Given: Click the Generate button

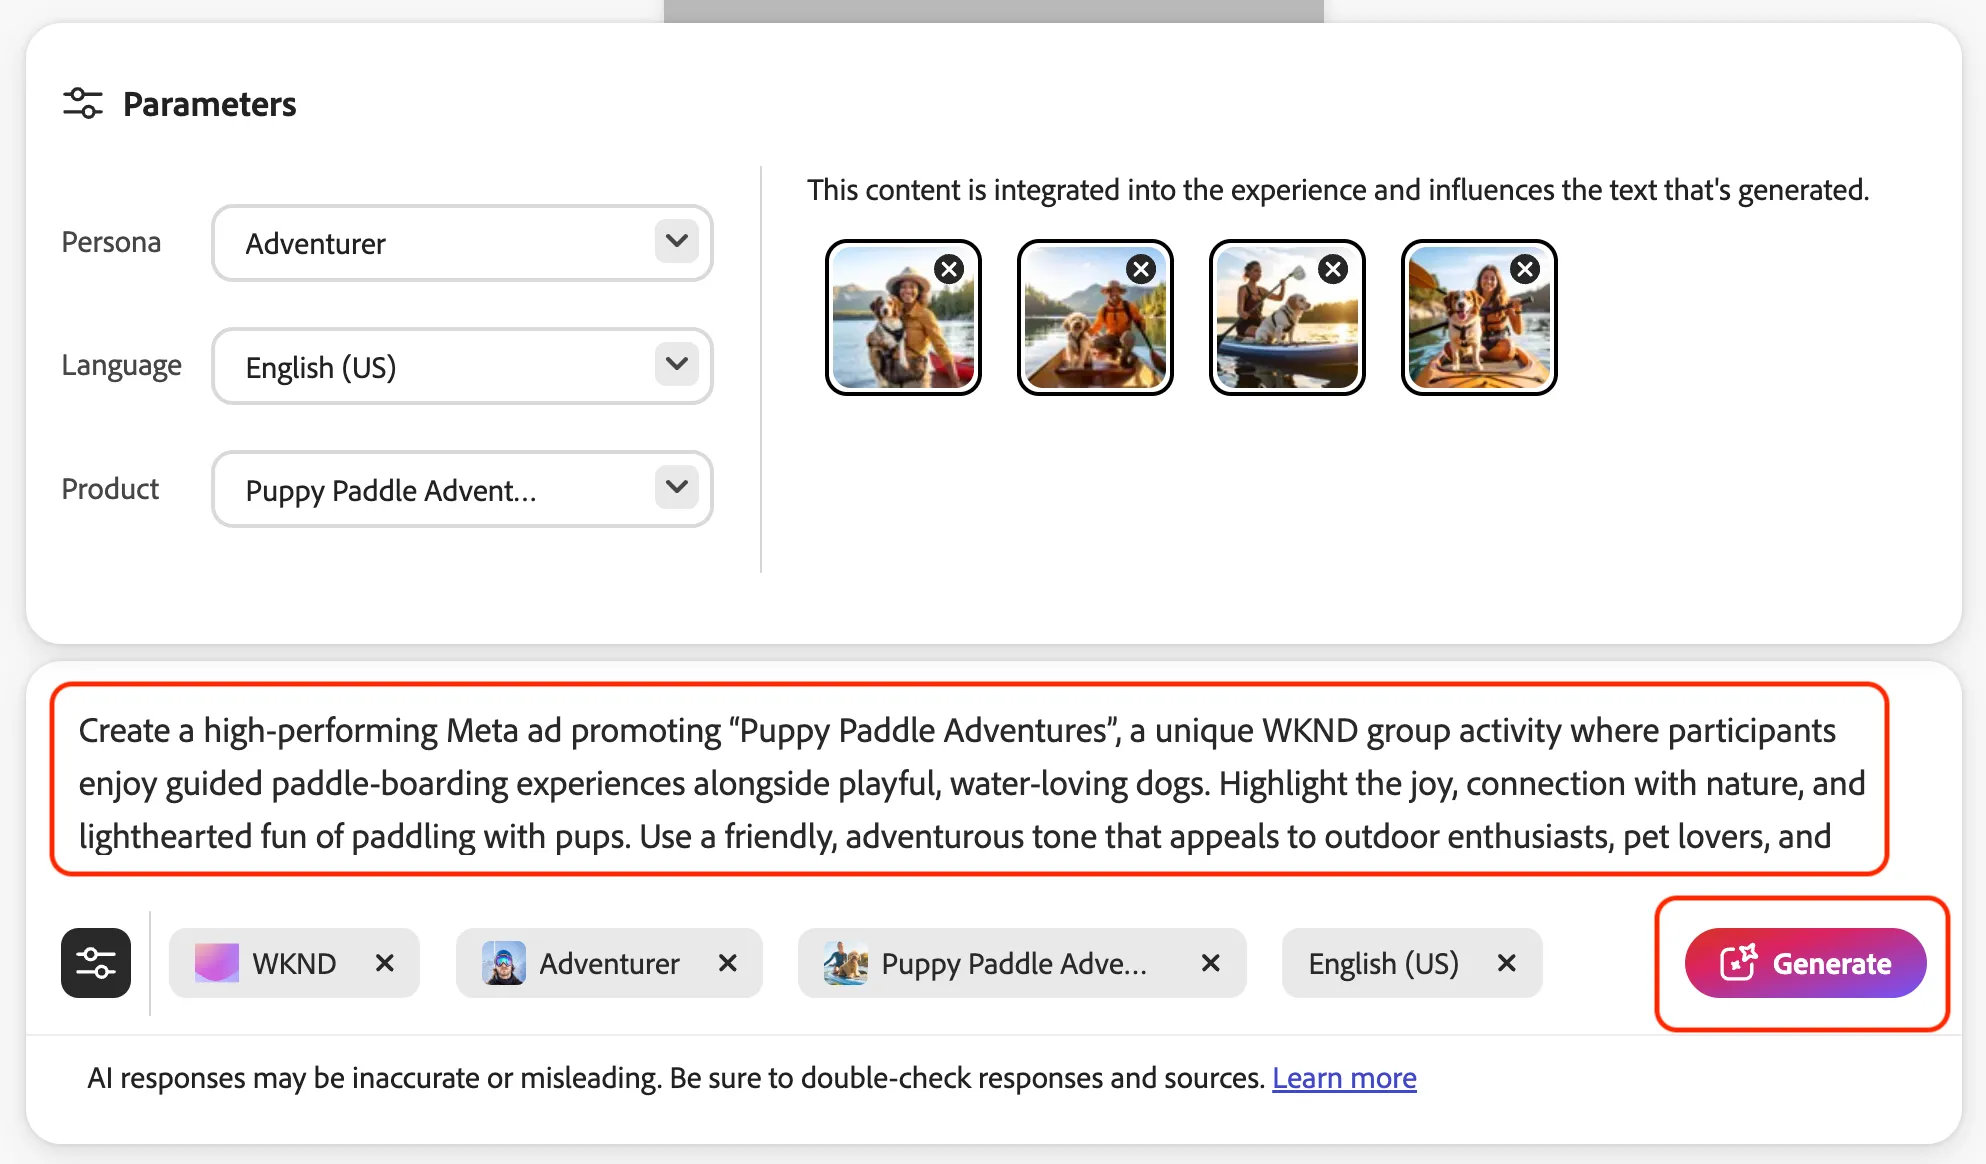Looking at the screenshot, I should pyautogui.click(x=1805, y=963).
